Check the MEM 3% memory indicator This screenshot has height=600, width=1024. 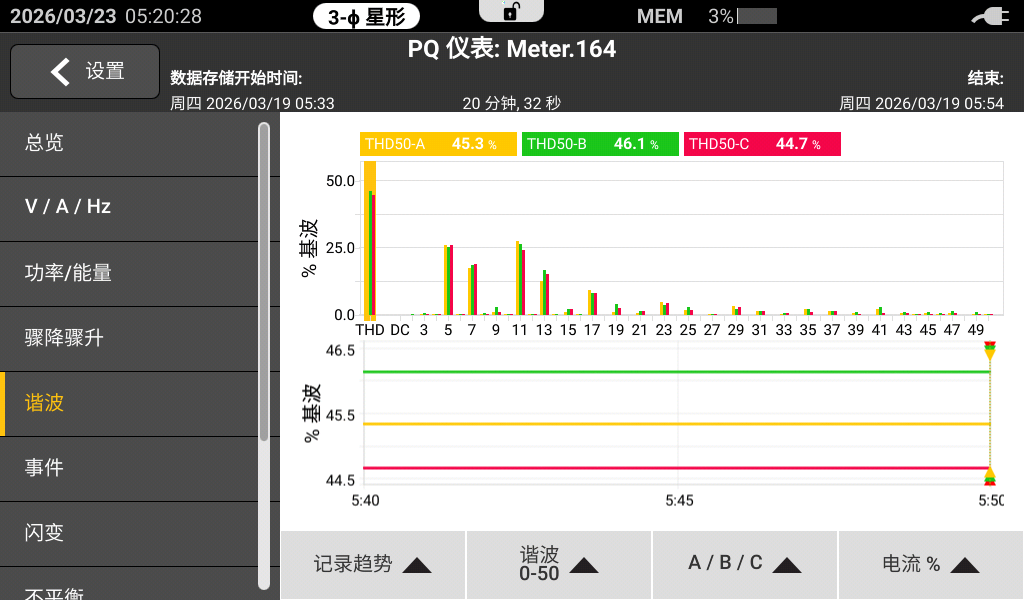[x=707, y=16]
